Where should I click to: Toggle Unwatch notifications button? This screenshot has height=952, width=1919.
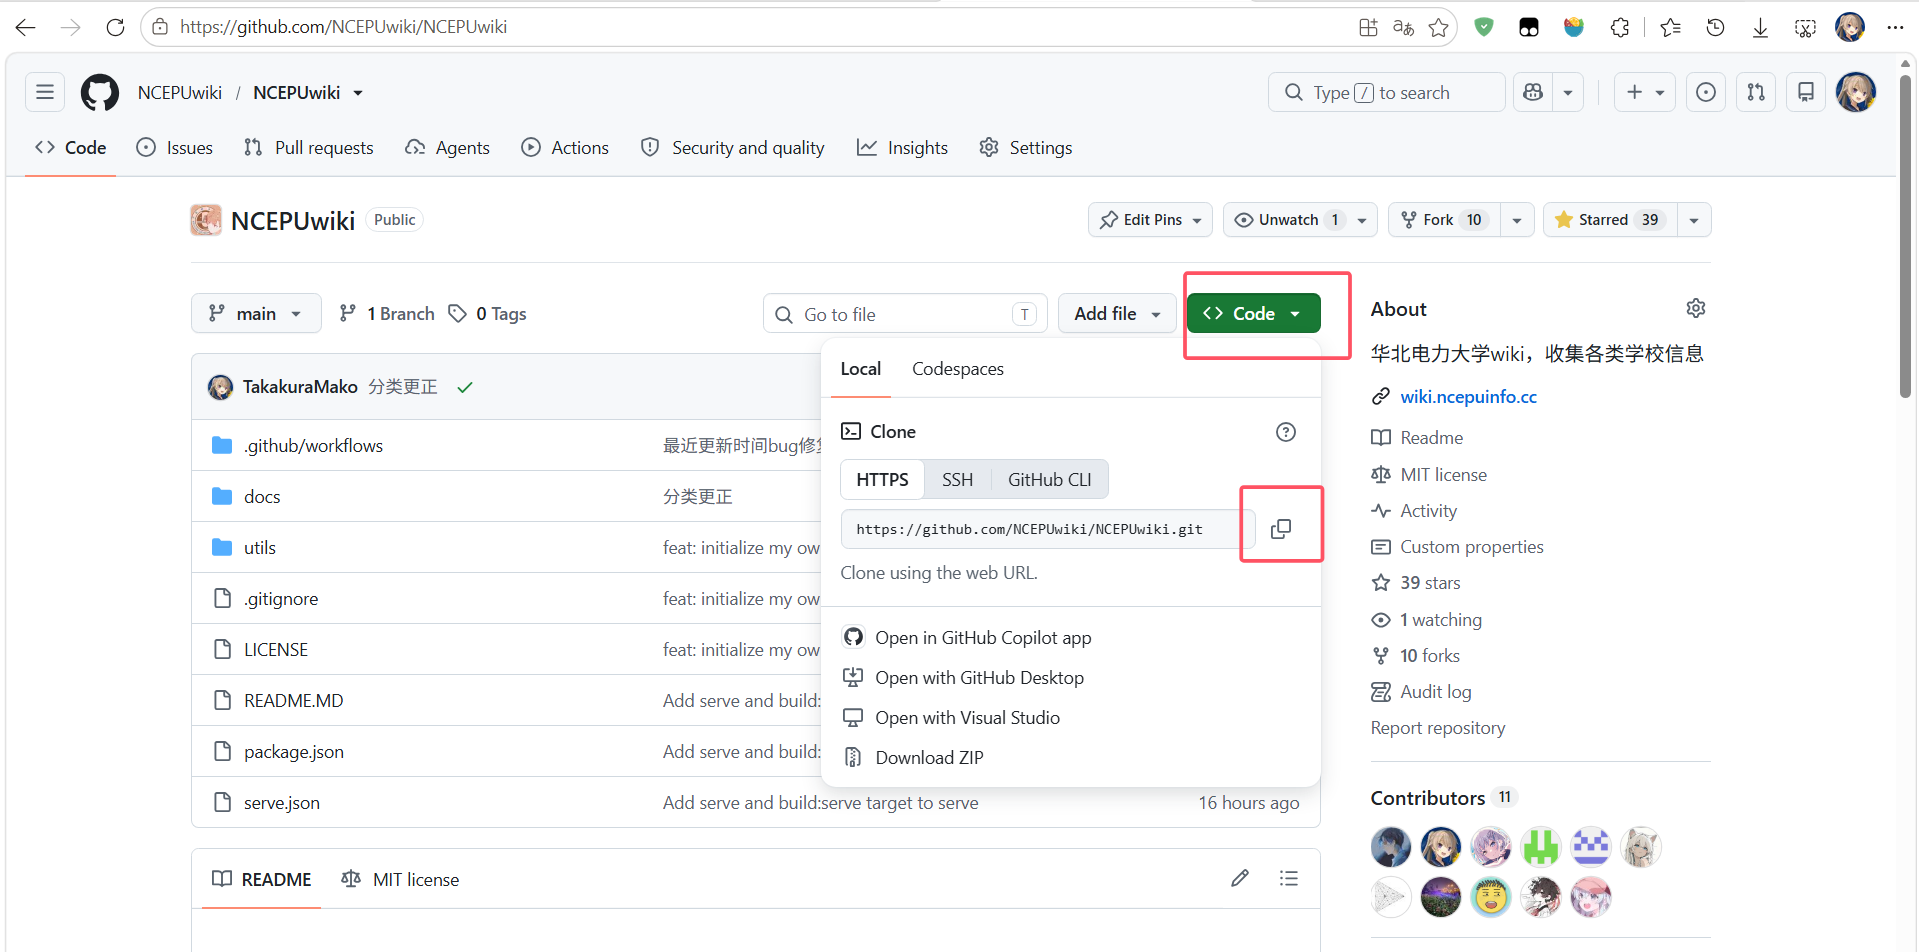coord(1300,220)
